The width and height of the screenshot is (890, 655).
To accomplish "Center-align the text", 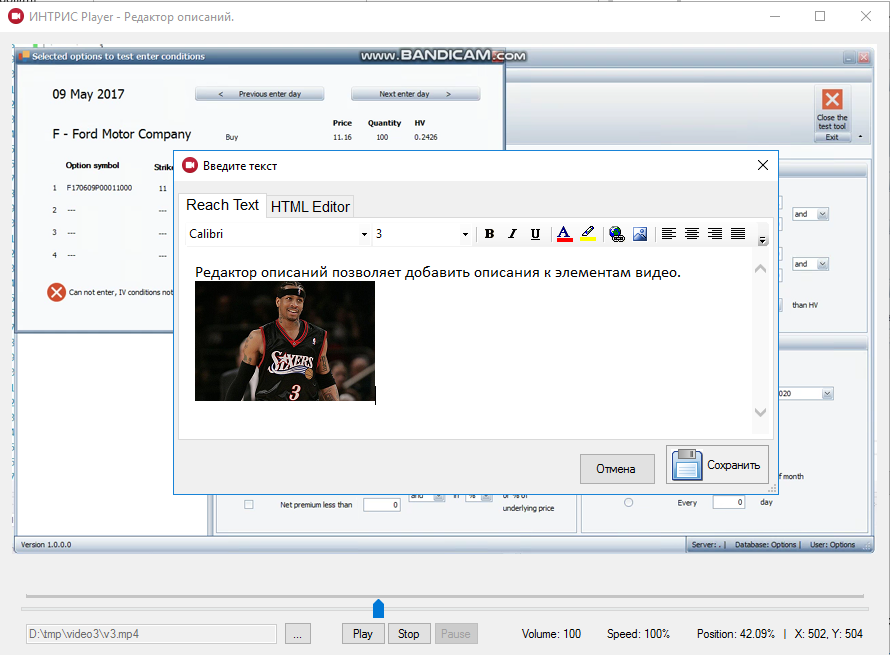I will pos(691,234).
